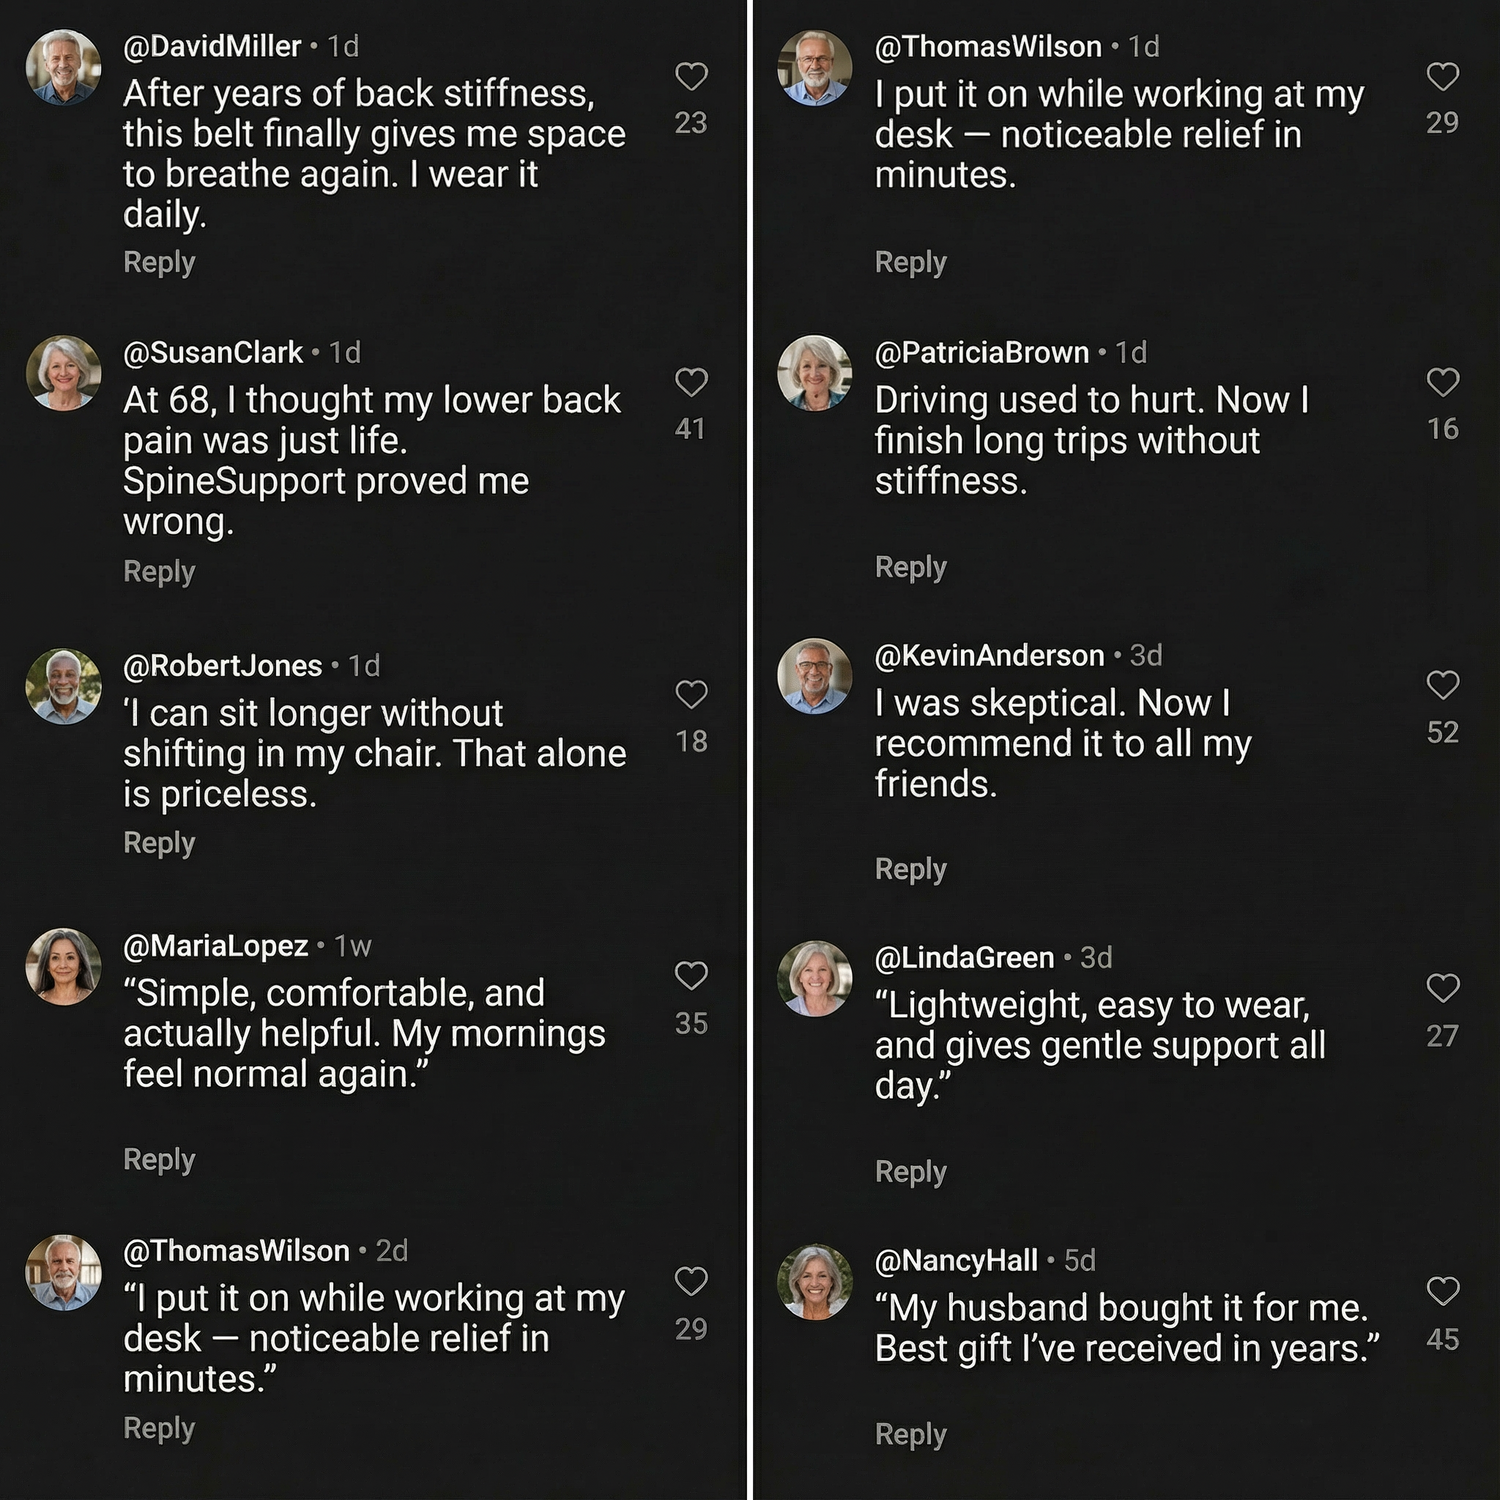Open the @PatriciaBrown username link
This screenshot has height=1500, width=1500.
point(981,353)
